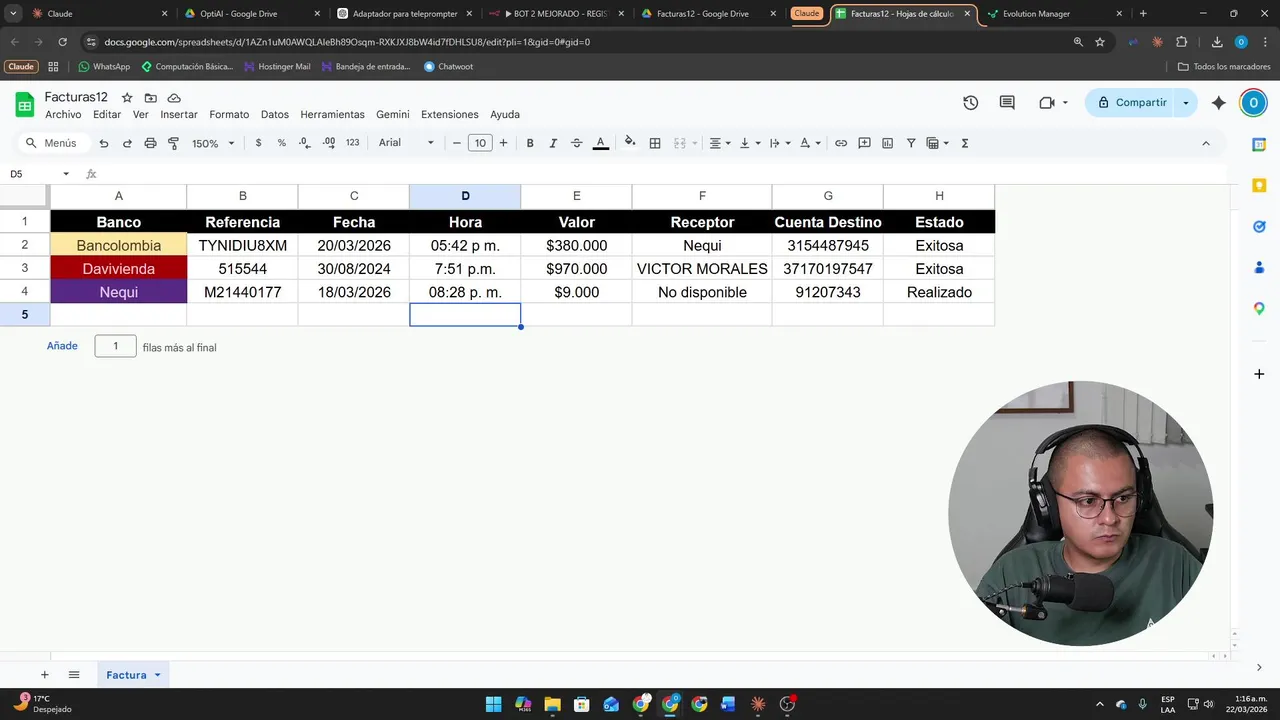The image size is (1280, 720).
Task: Click the Meet video call icon
Action: tap(1047, 103)
